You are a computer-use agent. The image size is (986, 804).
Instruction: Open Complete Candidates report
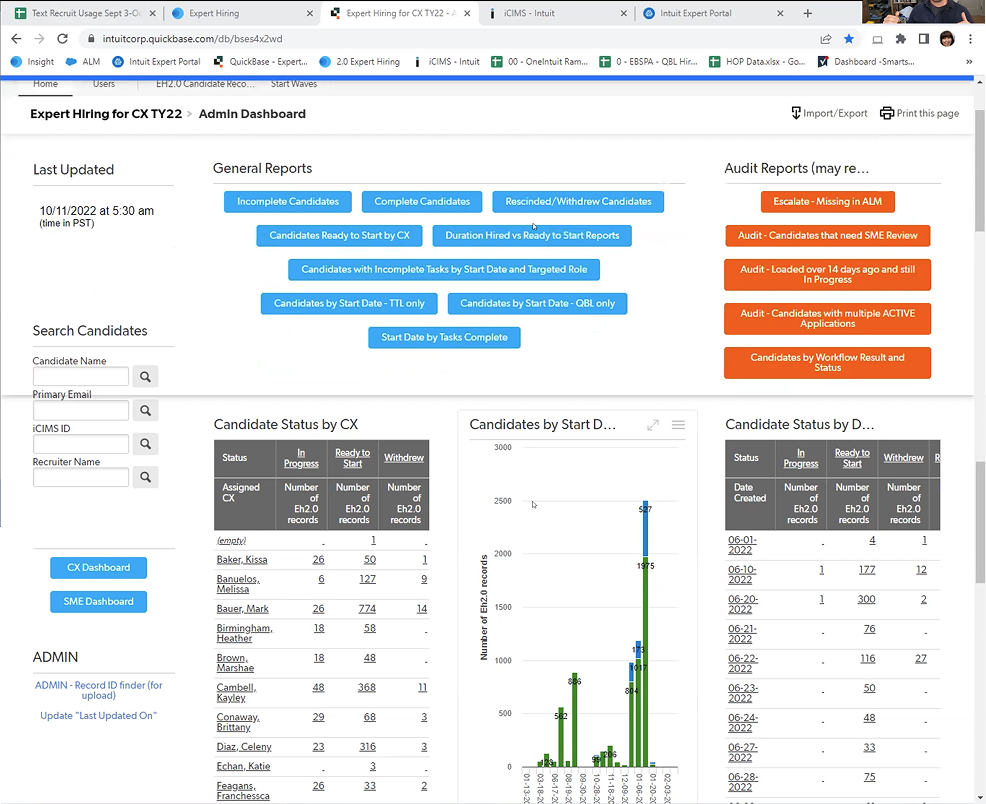tap(422, 202)
